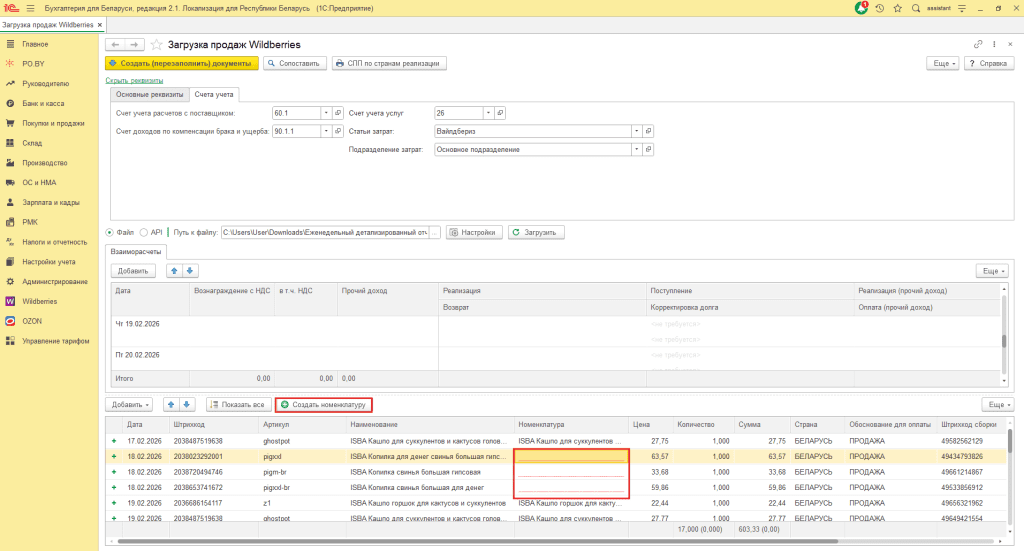This screenshot has width=1024, height=551.
Task: Switch to Основные реквизиты tab
Action: 150,94
